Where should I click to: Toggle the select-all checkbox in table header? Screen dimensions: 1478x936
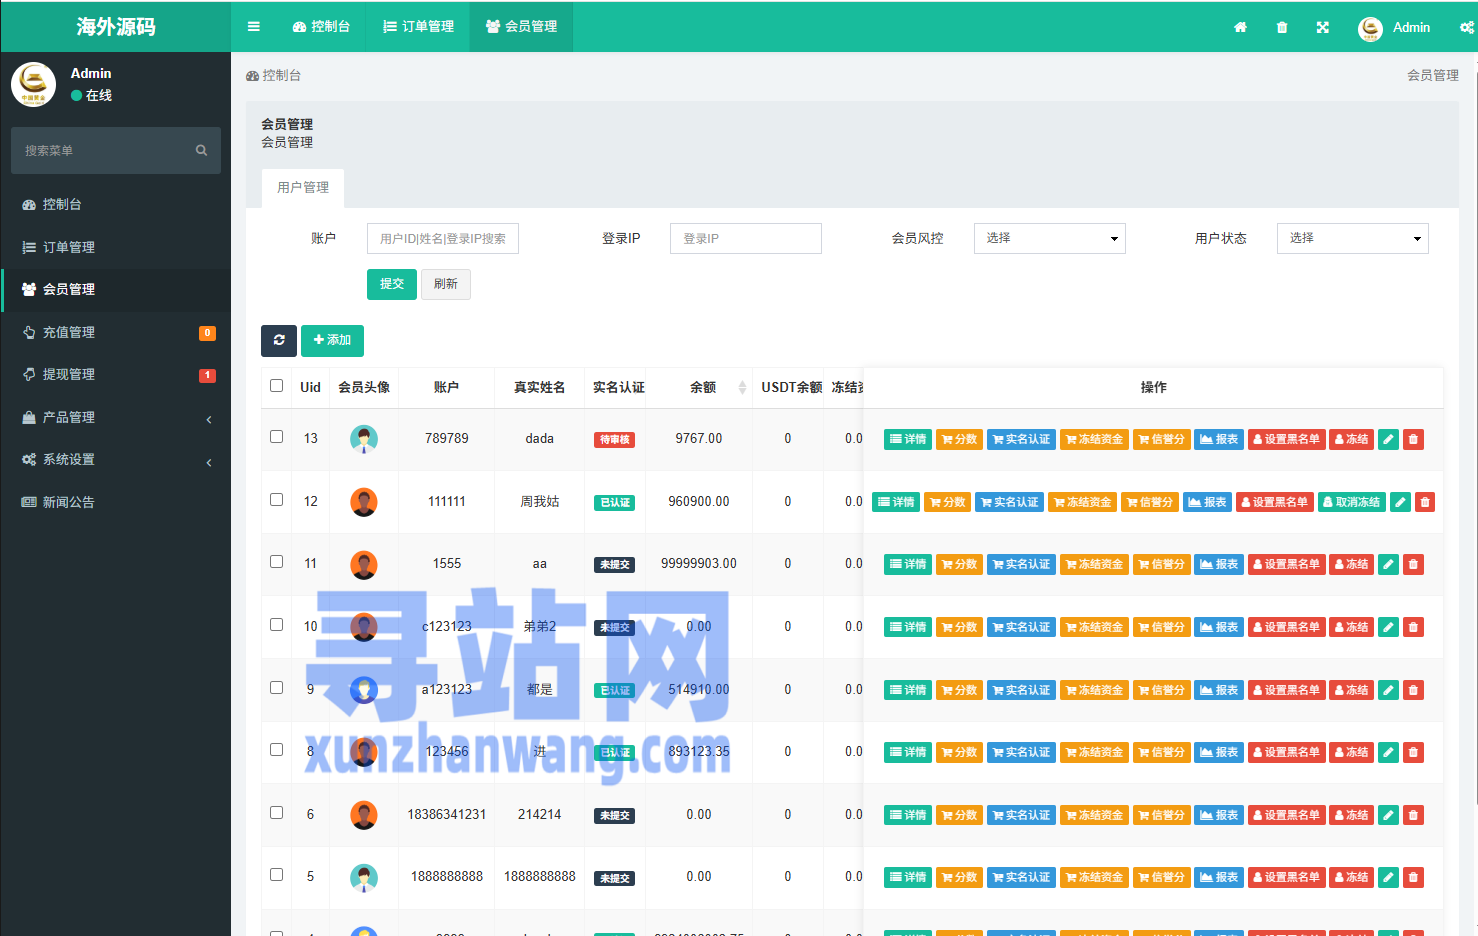click(x=277, y=386)
